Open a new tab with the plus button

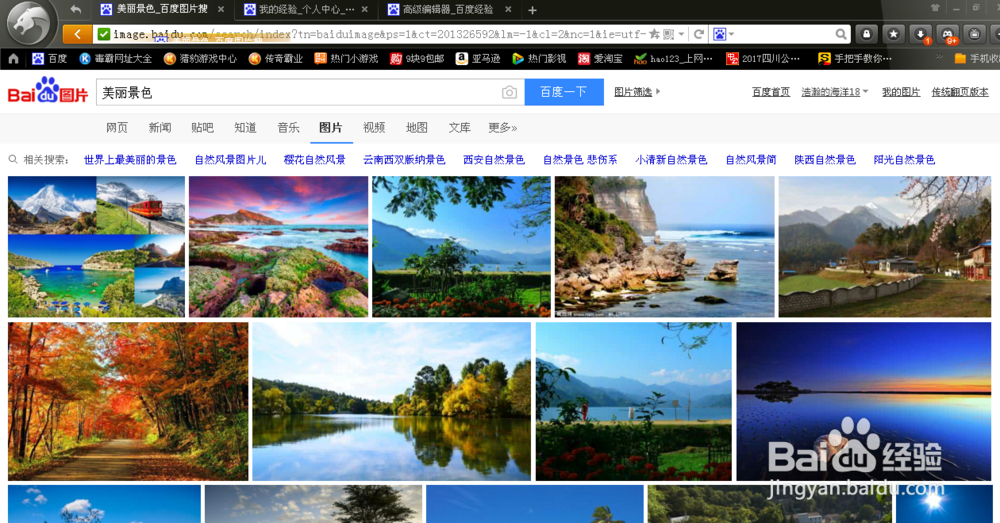click(x=532, y=10)
